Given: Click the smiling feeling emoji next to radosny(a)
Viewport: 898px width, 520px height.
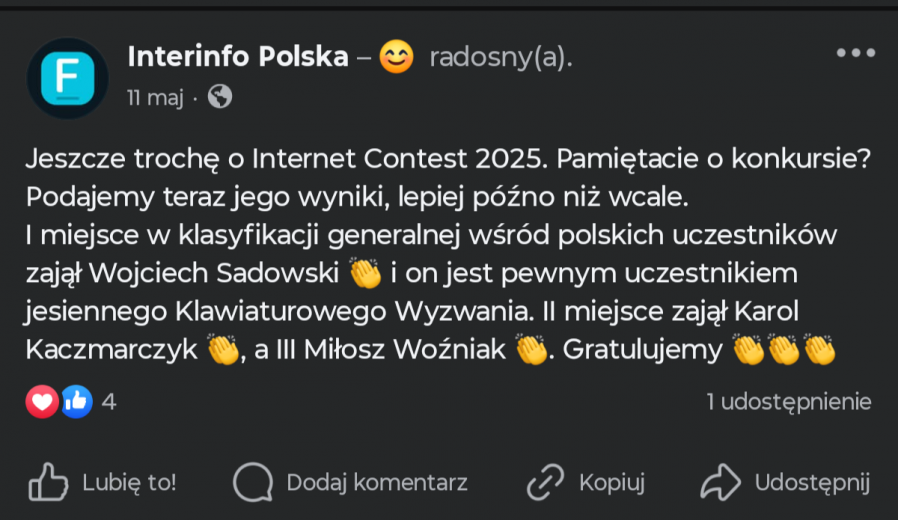Looking at the screenshot, I should click(x=396, y=57).
